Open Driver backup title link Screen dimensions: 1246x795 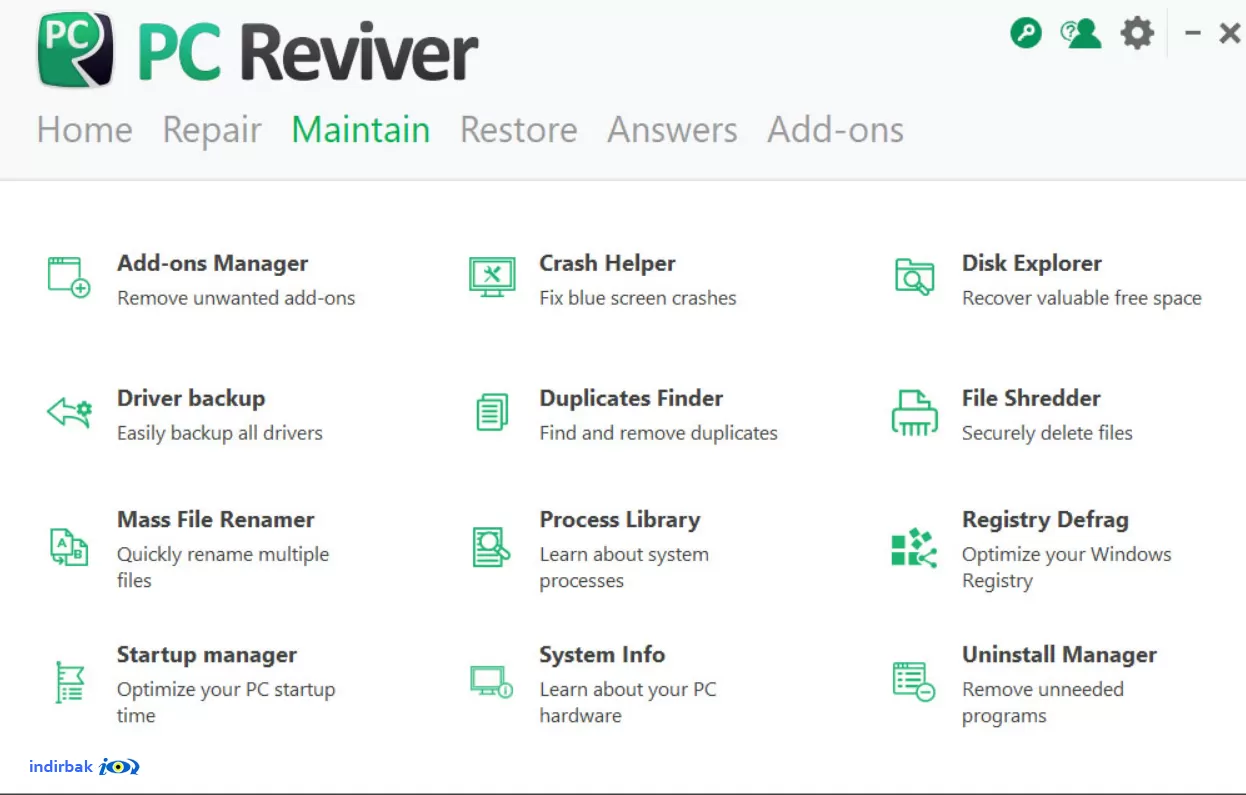coord(191,398)
